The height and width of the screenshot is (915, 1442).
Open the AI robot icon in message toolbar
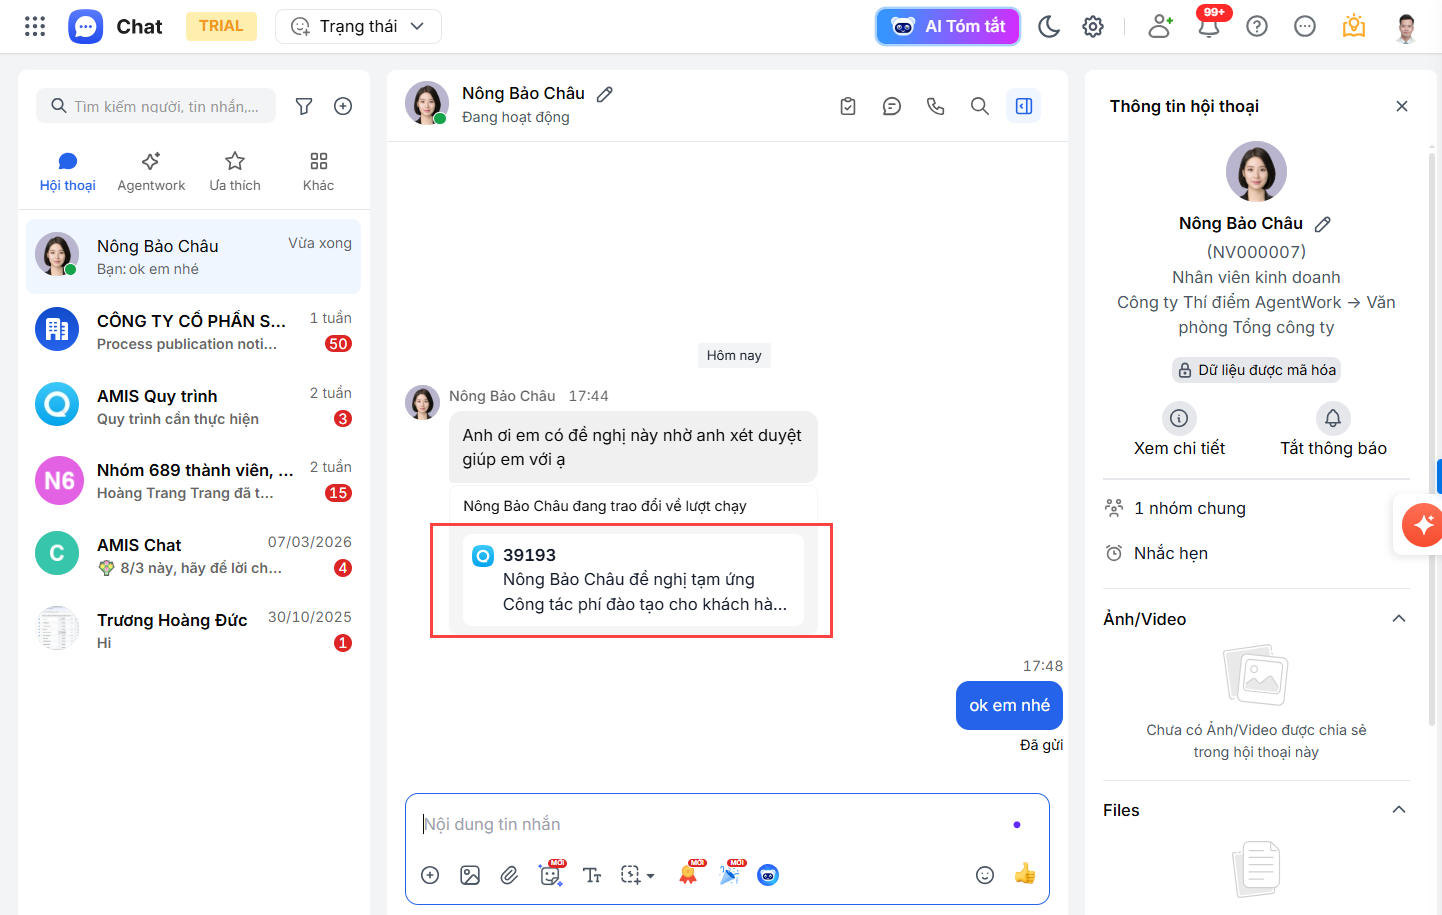coord(768,875)
